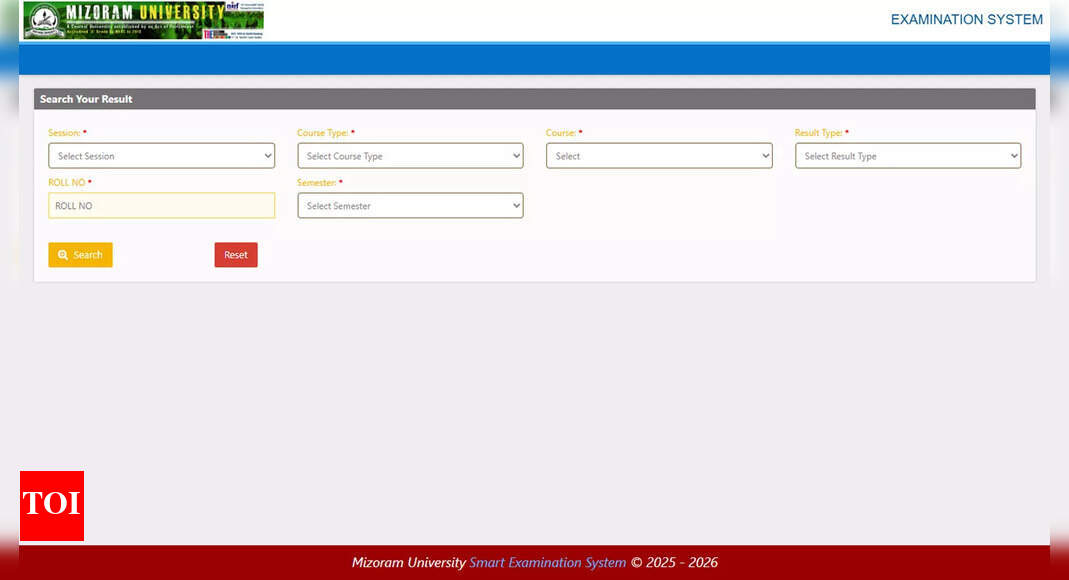Open the Select Semester dropdown

pos(410,206)
